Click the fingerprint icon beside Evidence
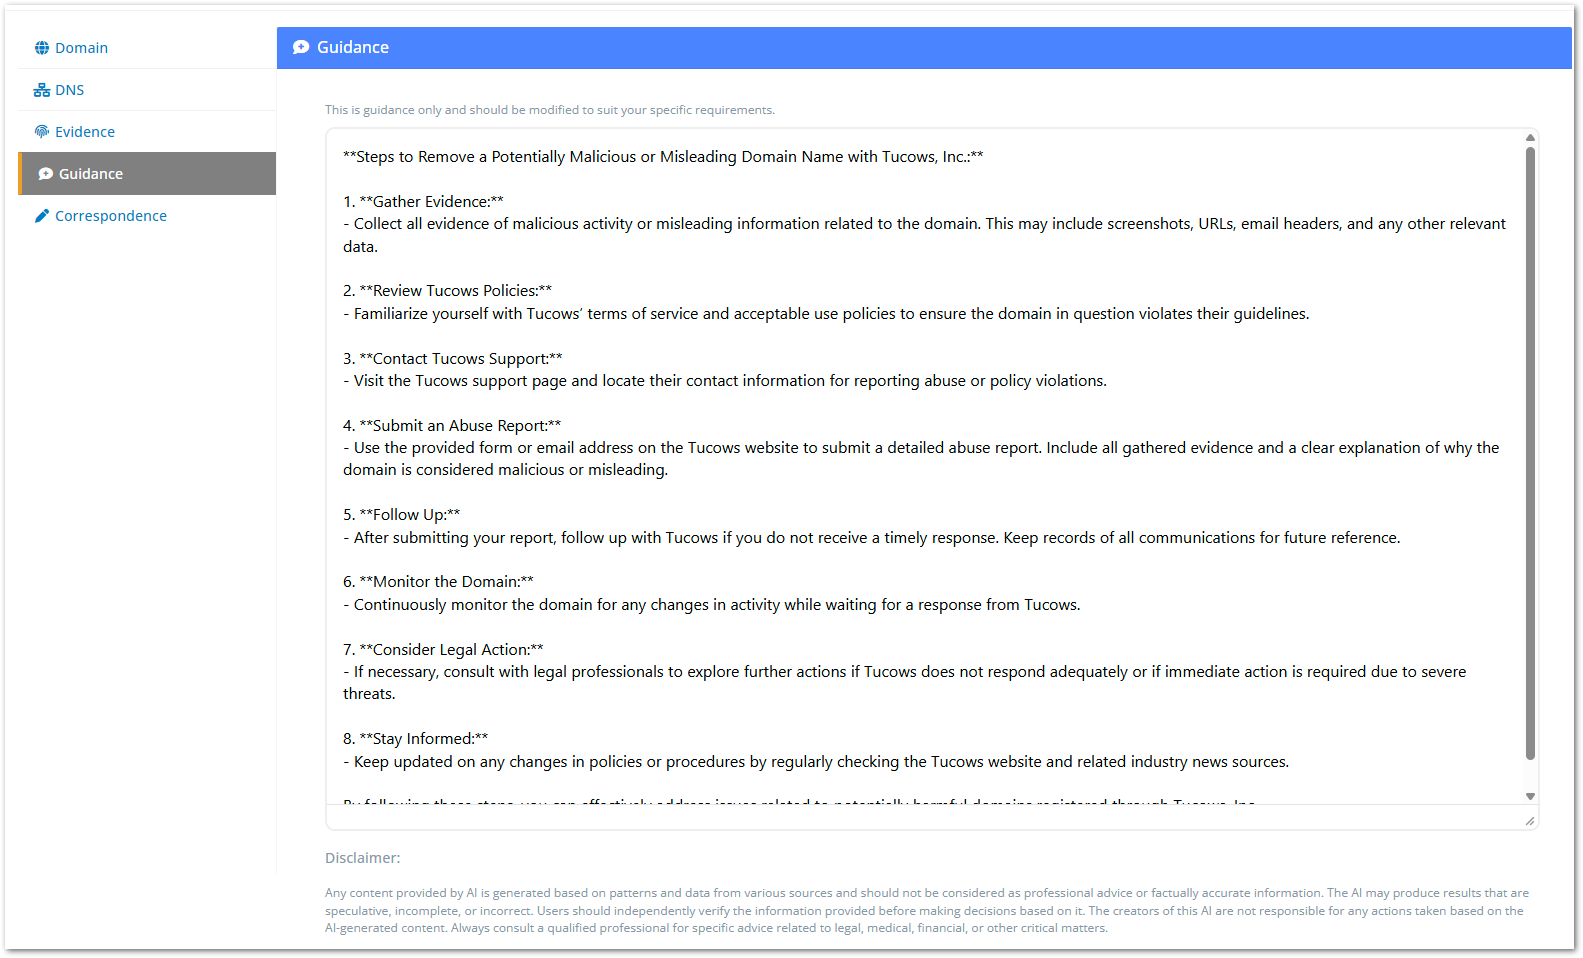The width and height of the screenshot is (1583, 958). 42,132
